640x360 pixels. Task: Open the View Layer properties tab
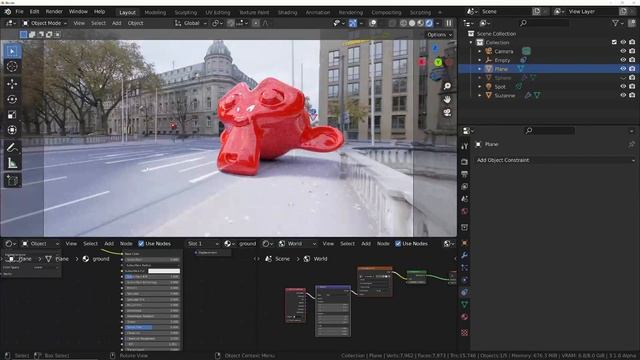click(464, 187)
